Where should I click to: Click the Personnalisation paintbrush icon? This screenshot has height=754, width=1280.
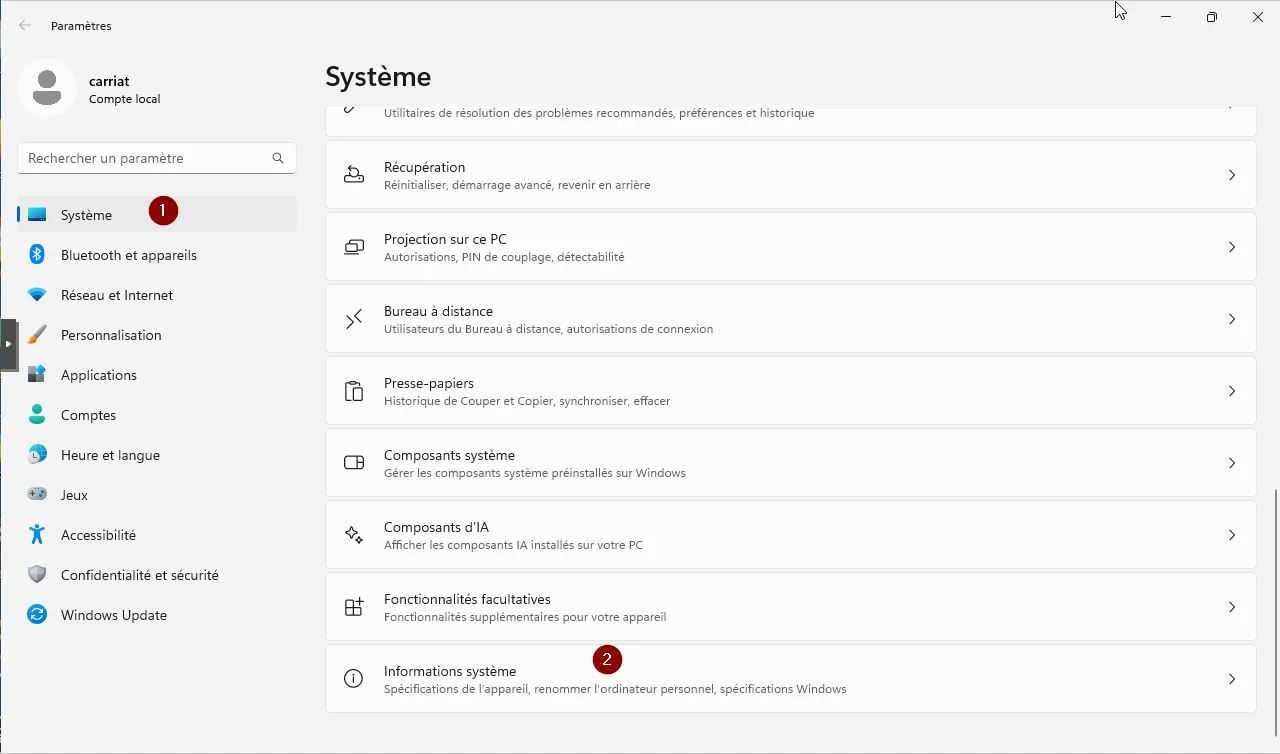point(37,335)
